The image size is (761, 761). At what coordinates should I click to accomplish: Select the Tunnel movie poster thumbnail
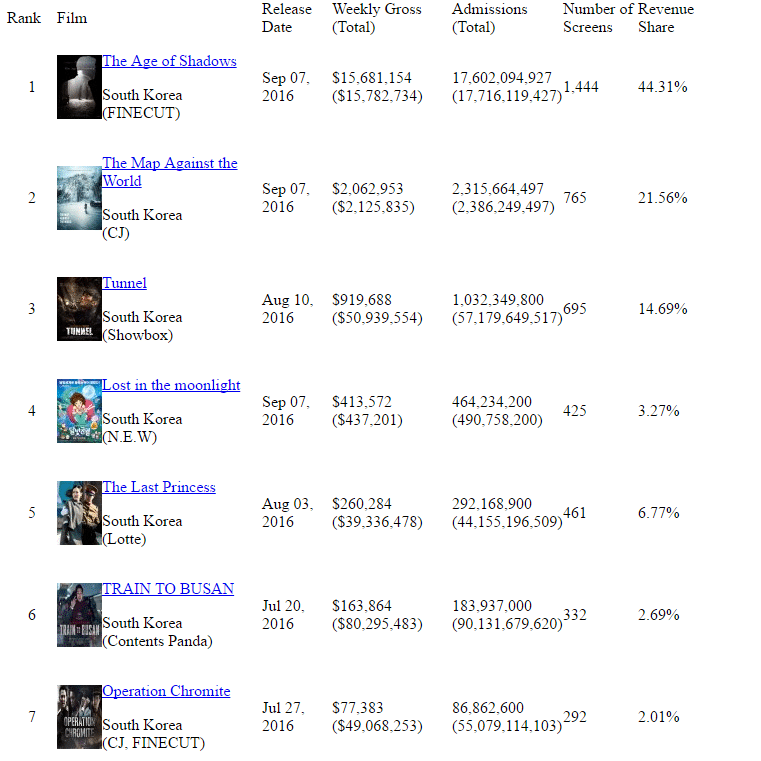pyautogui.click(x=79, y=309)
